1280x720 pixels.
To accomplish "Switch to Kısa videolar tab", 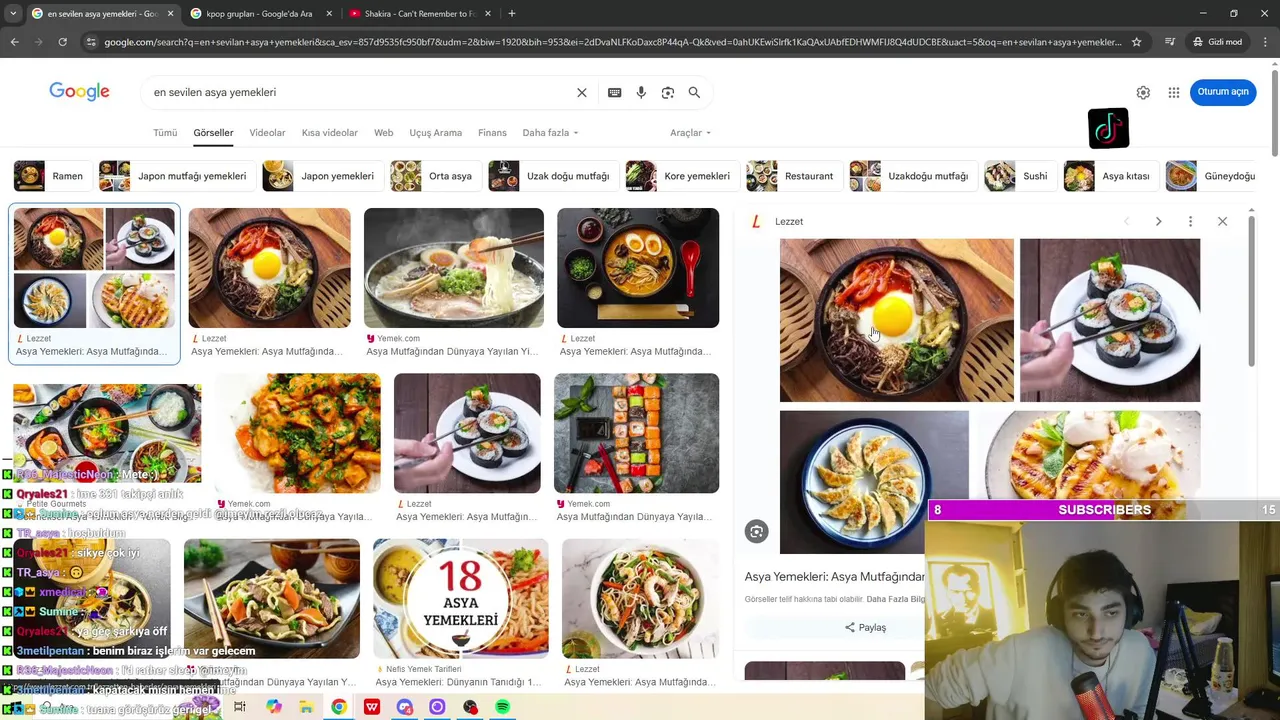I will pyautogui.click(x=330, y=133).
